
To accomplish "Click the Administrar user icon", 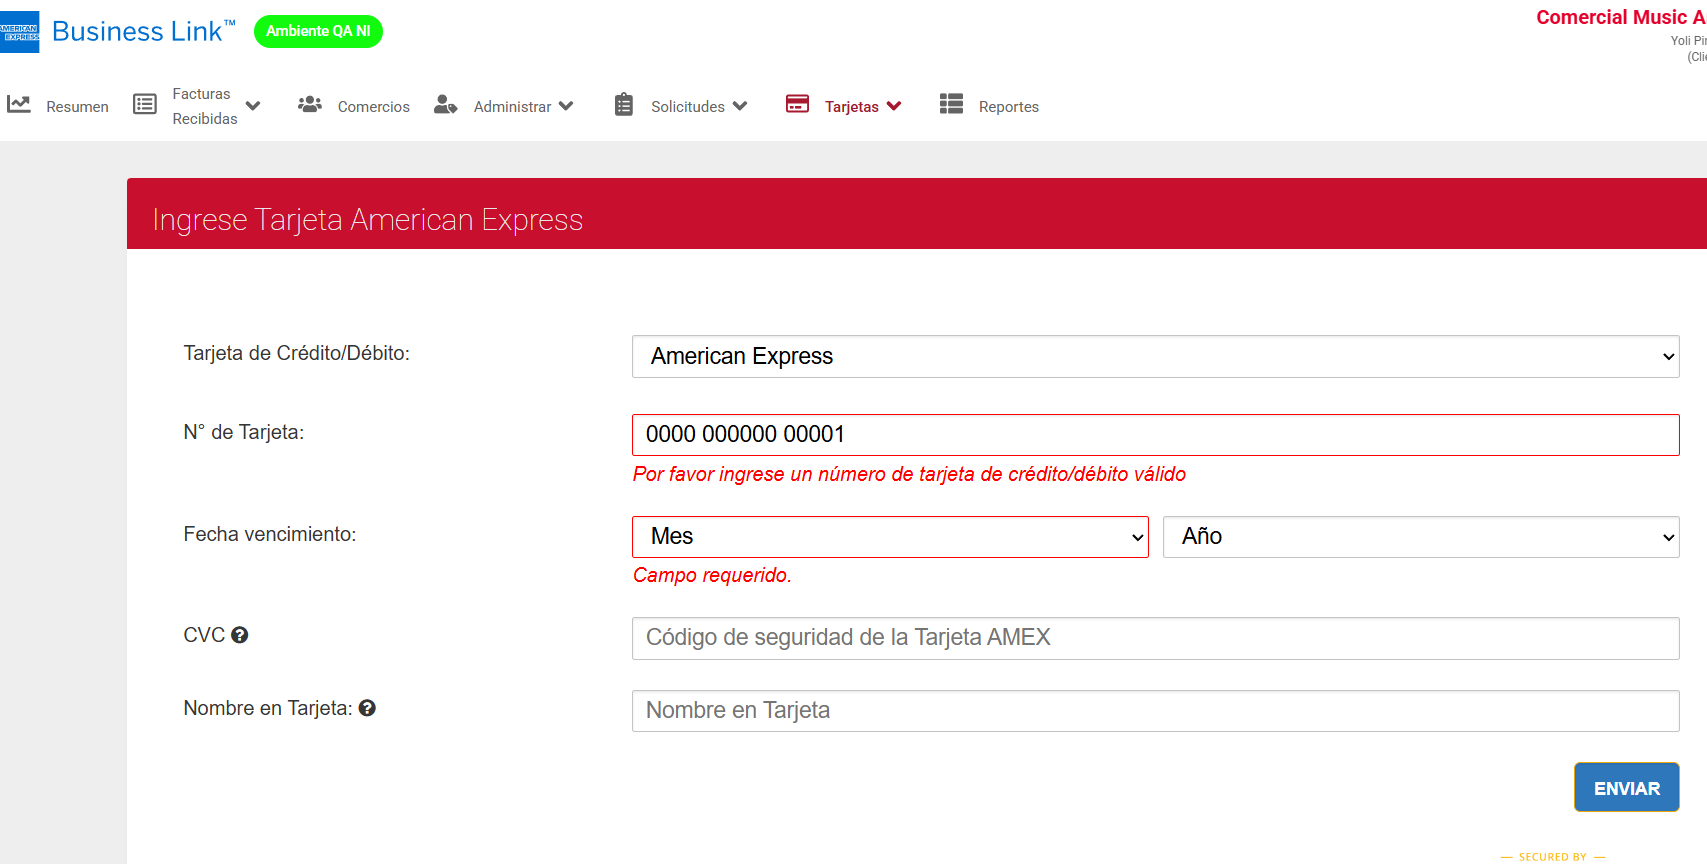I will [x=445, y=105].
